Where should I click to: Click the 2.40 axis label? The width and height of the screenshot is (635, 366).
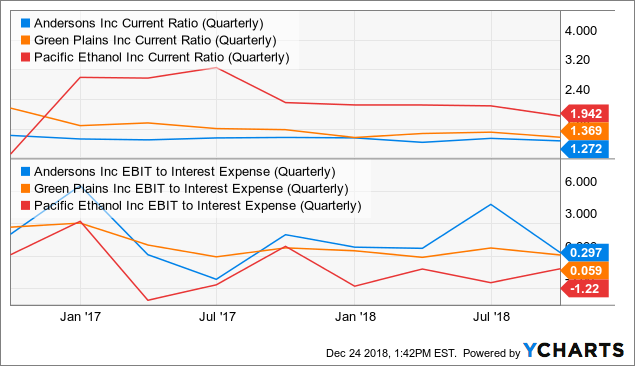(577, 89)
